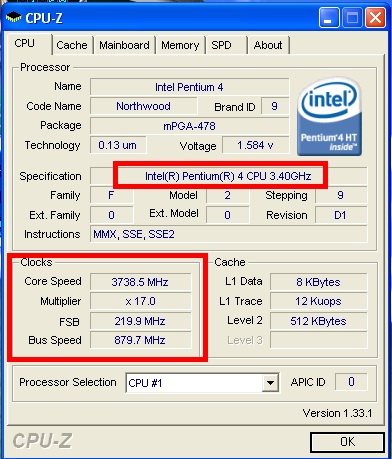
Task: Close the CPU-Z window
Action: (x=375, y=18)
